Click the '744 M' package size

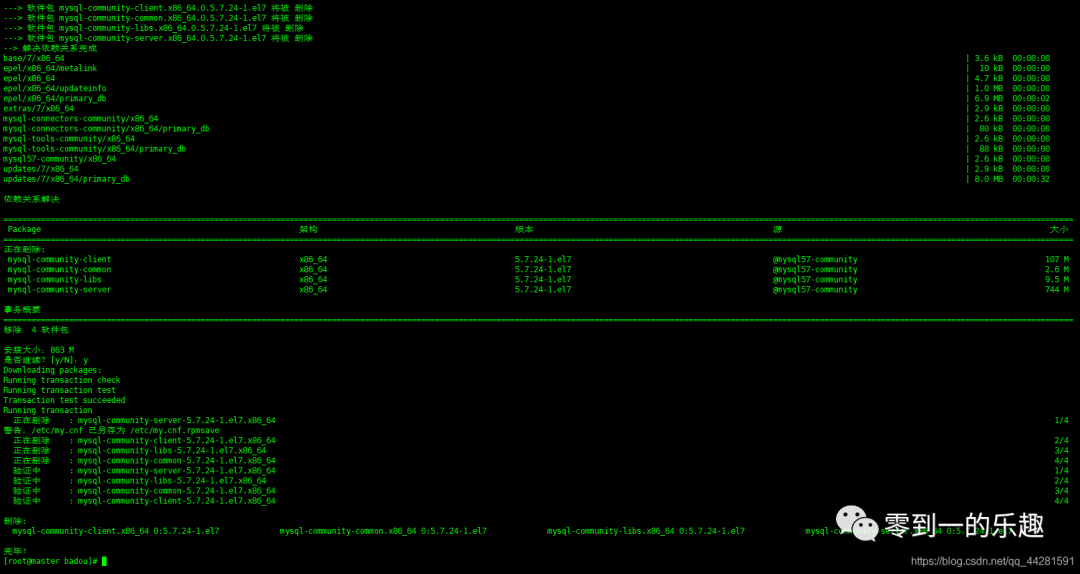(1057, 289)
